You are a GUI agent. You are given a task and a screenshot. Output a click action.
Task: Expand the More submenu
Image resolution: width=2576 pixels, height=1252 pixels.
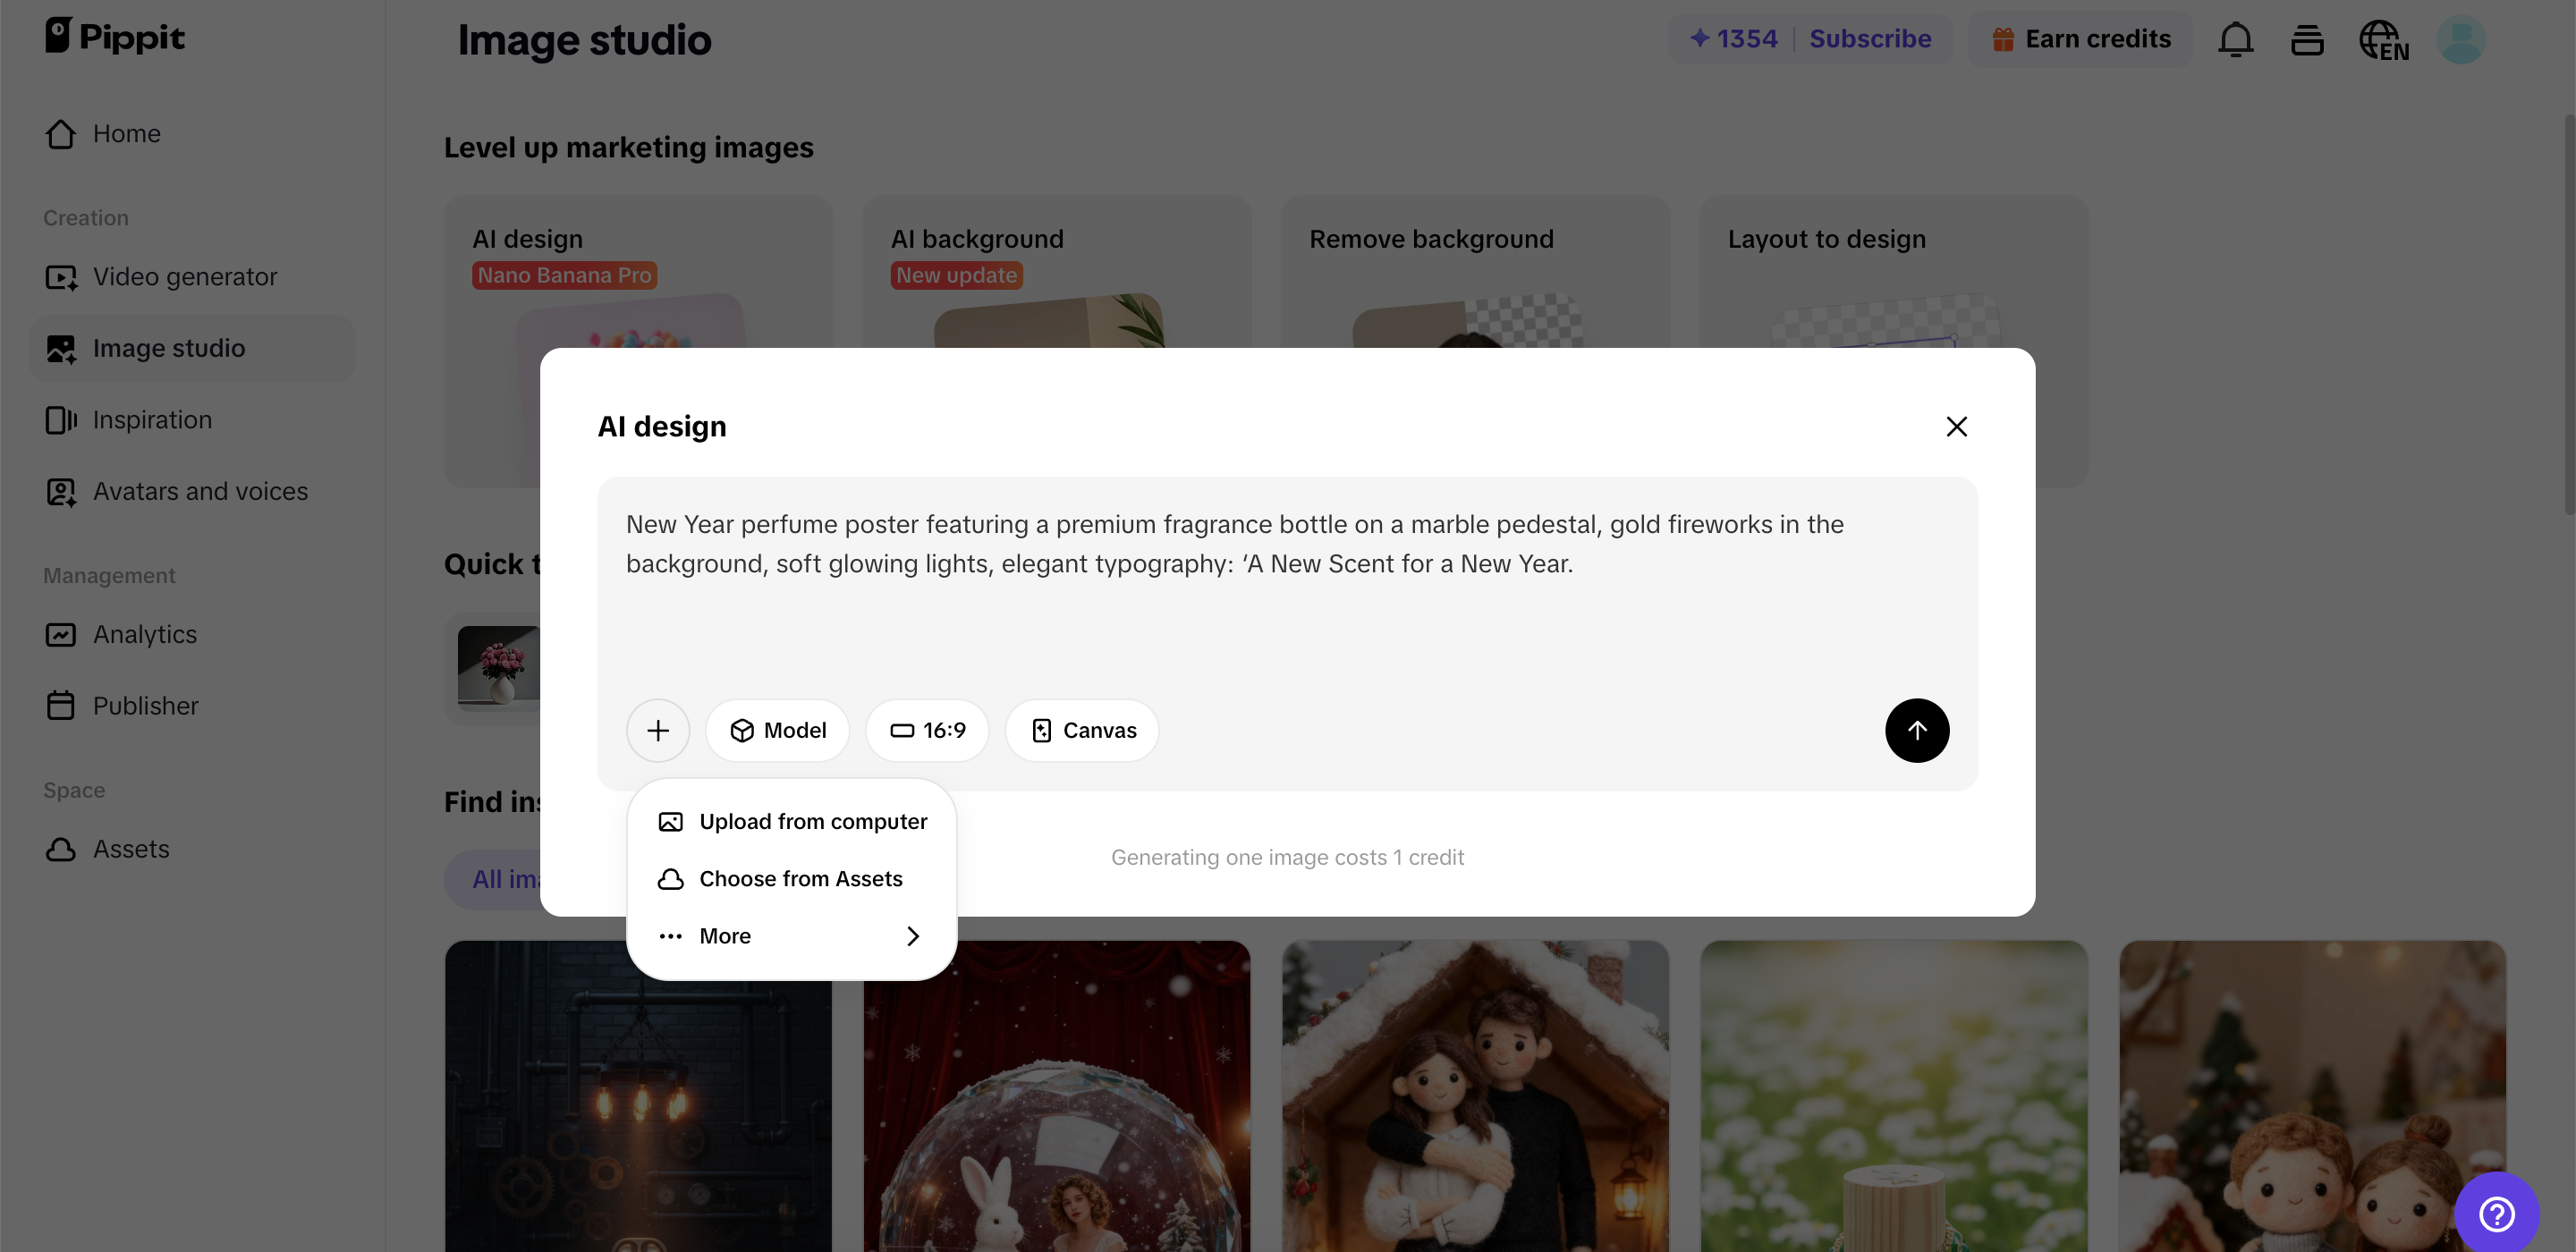791,936
